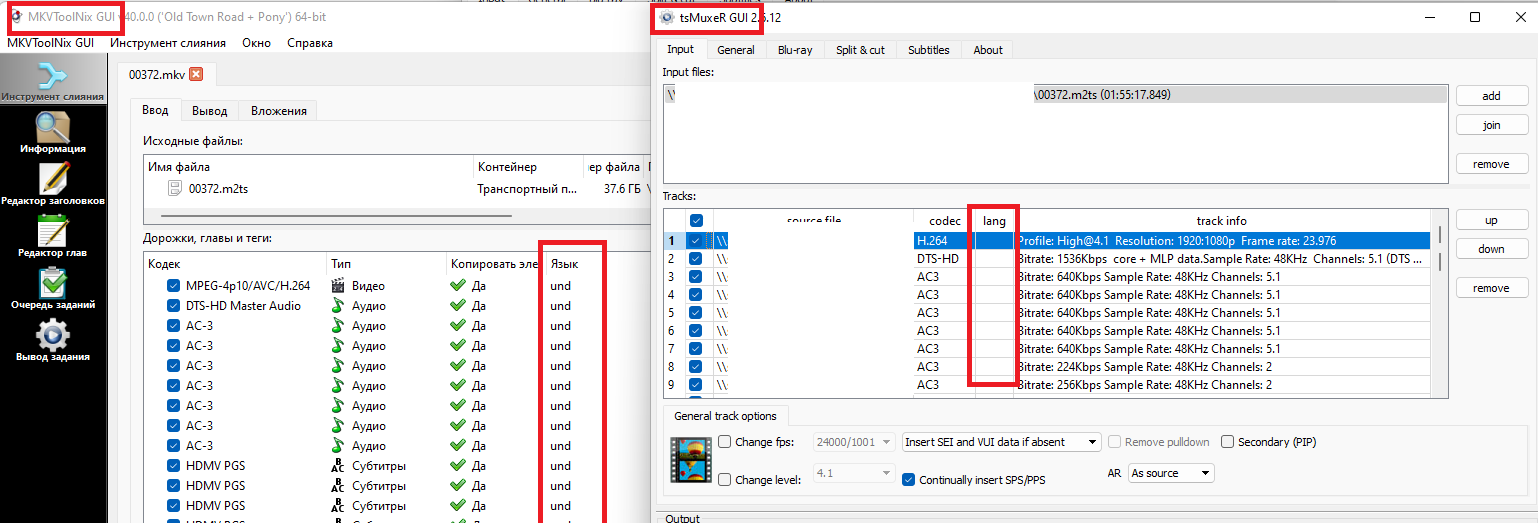
Task: Open the Change fps 24000/1001 dropdown
Action: 855,442
